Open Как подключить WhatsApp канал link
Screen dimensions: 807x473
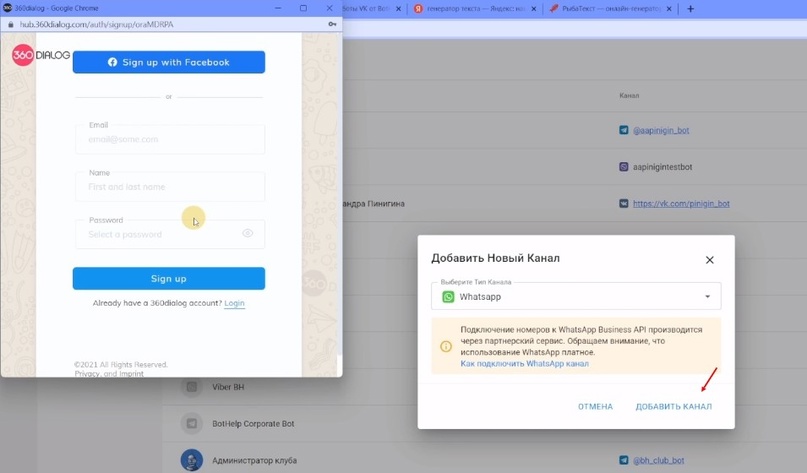pyautogui.click(x=524, y=364)
